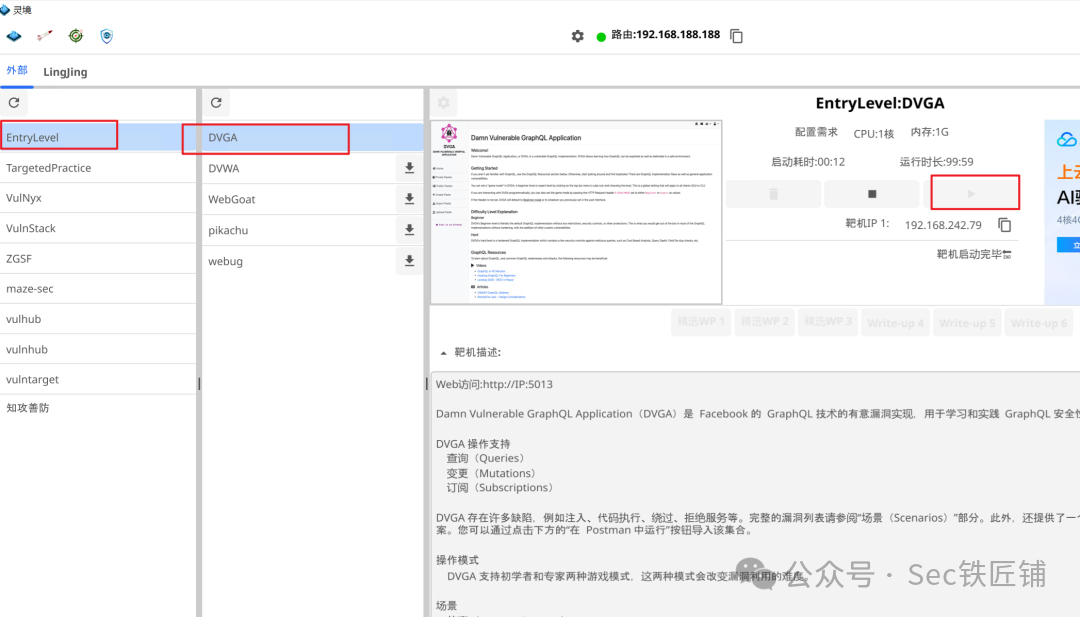Click the Web访问:http://IP:5013 line

coord(494,384)
